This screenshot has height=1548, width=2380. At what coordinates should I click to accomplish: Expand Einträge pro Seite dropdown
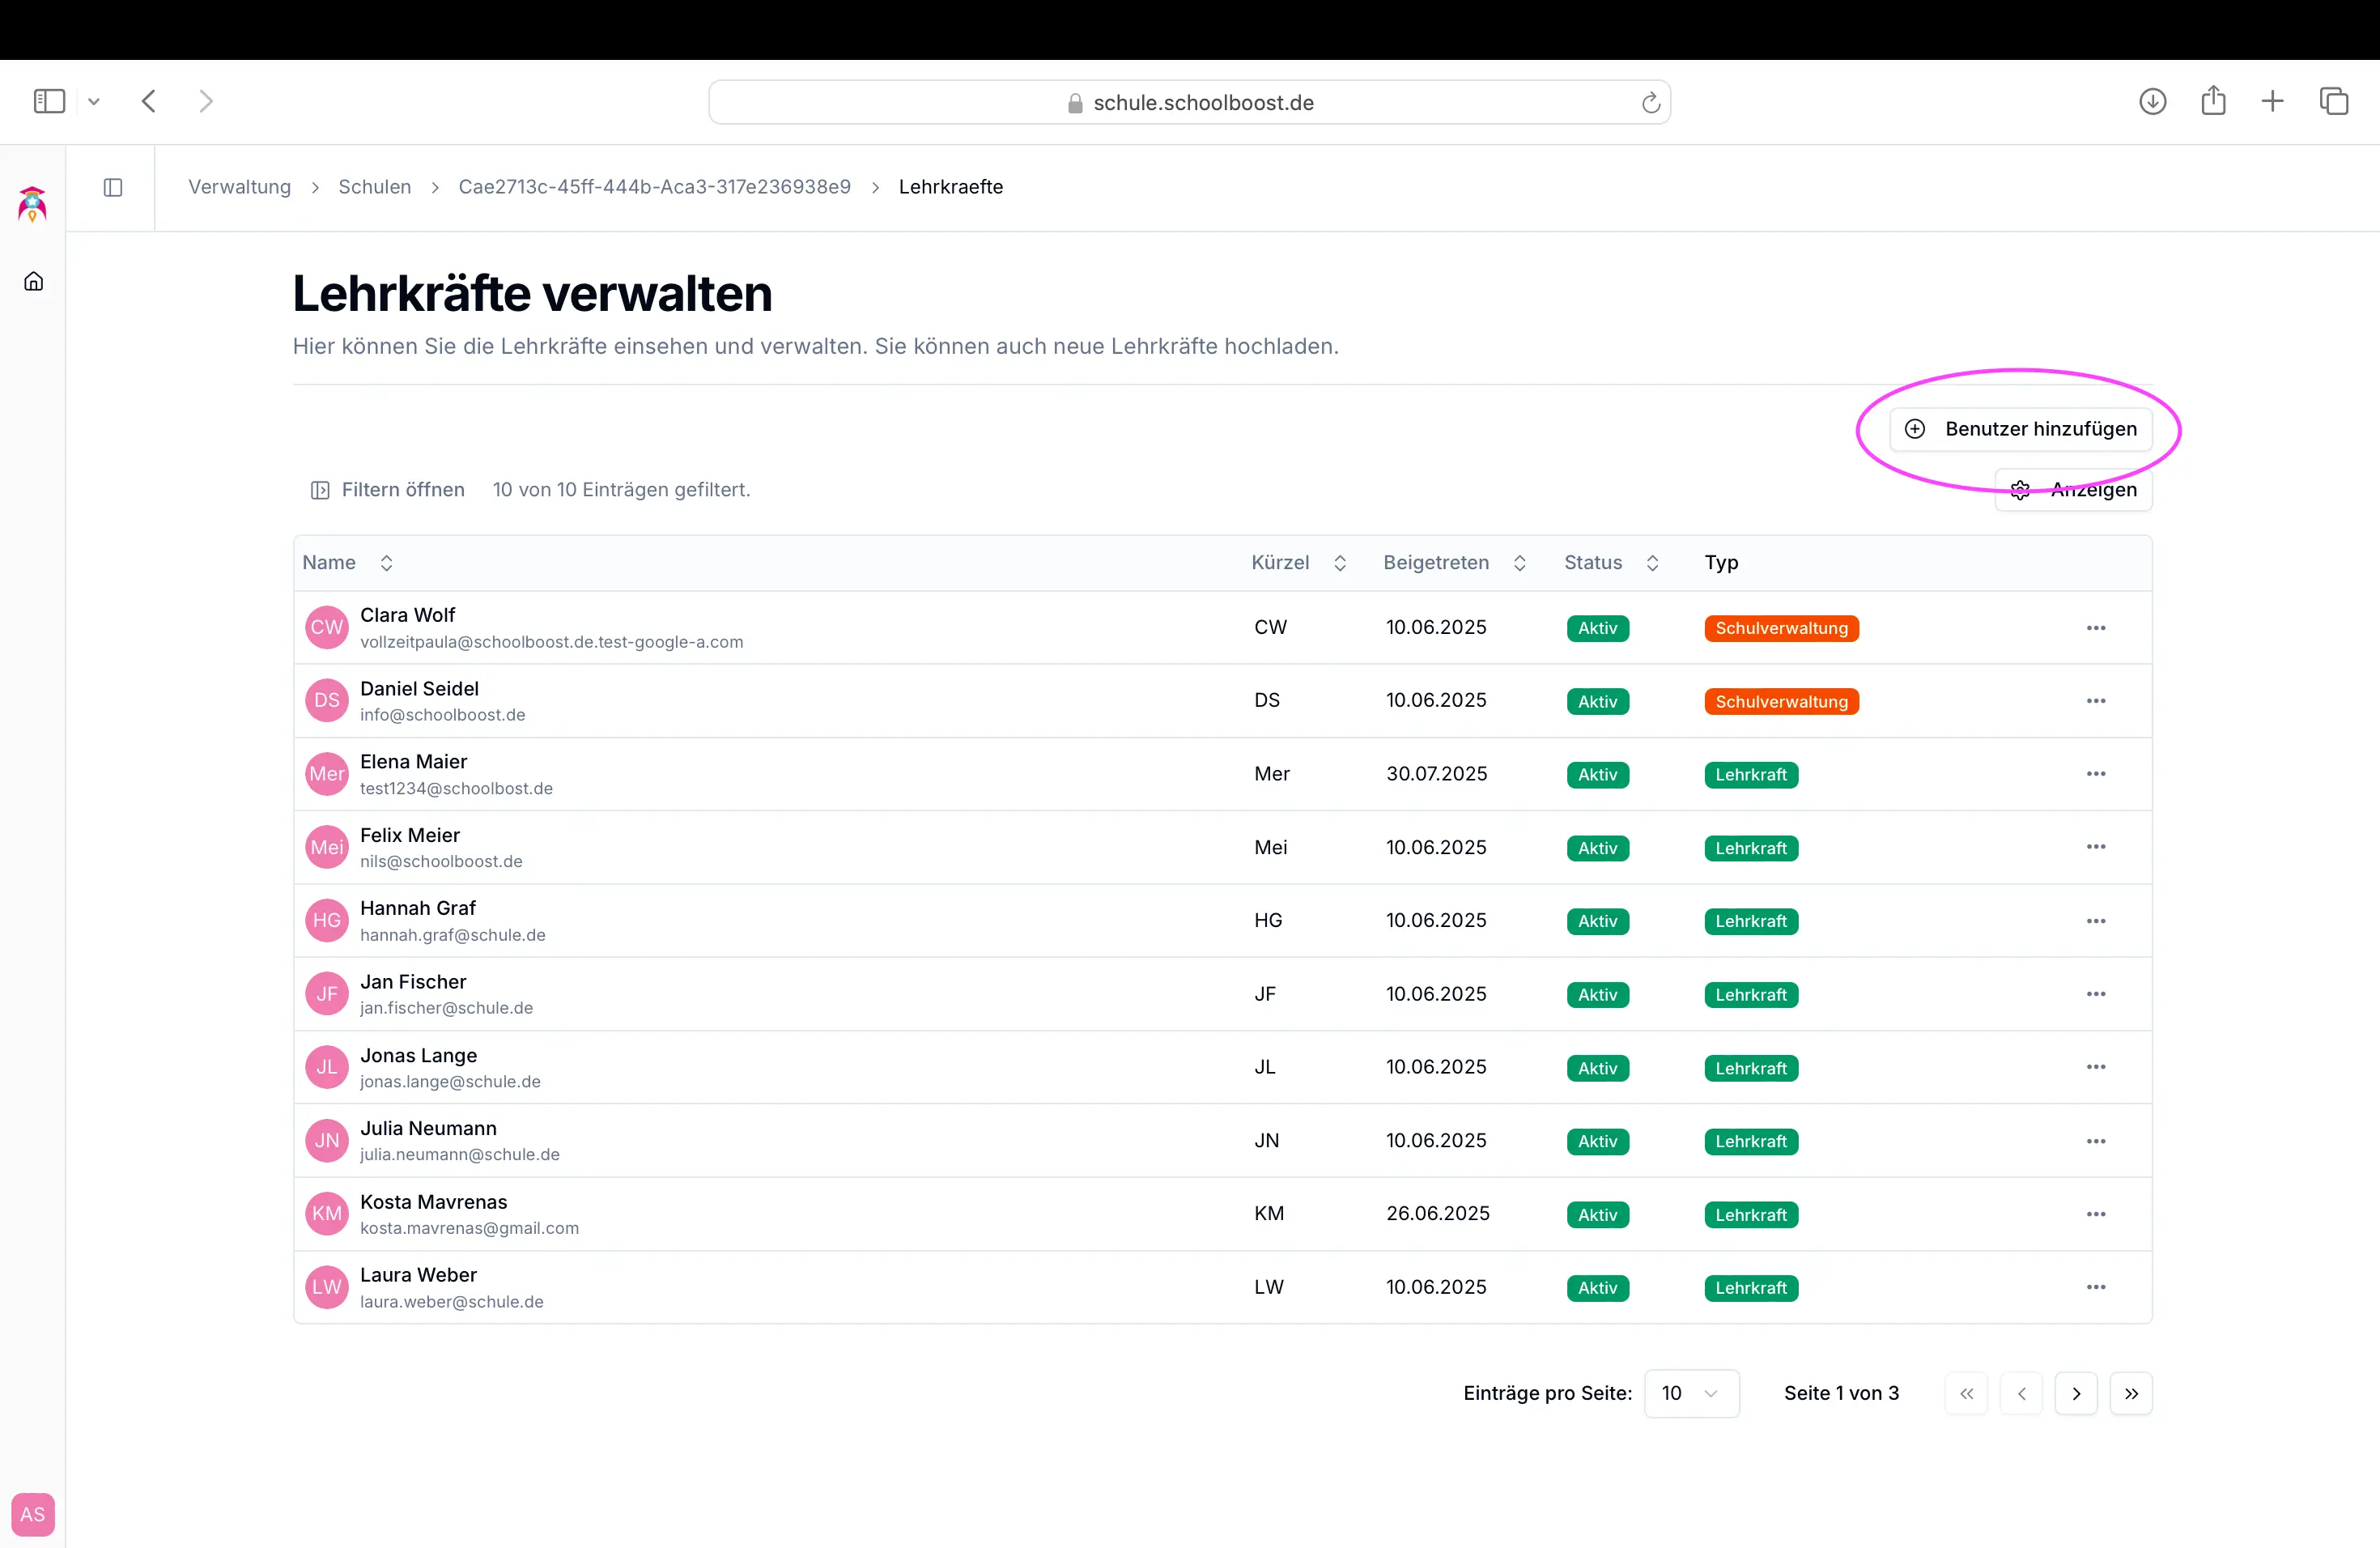1691,1393
